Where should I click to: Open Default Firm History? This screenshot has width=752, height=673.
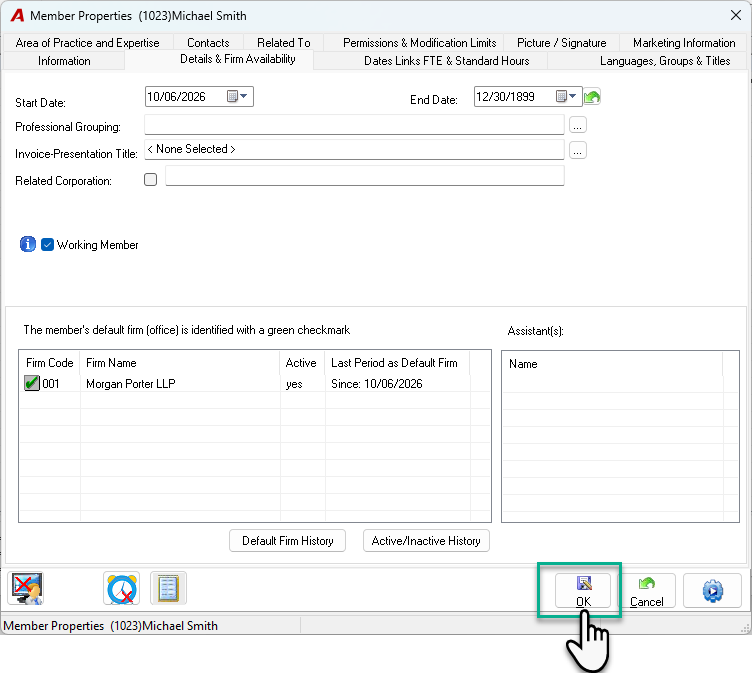287,541
